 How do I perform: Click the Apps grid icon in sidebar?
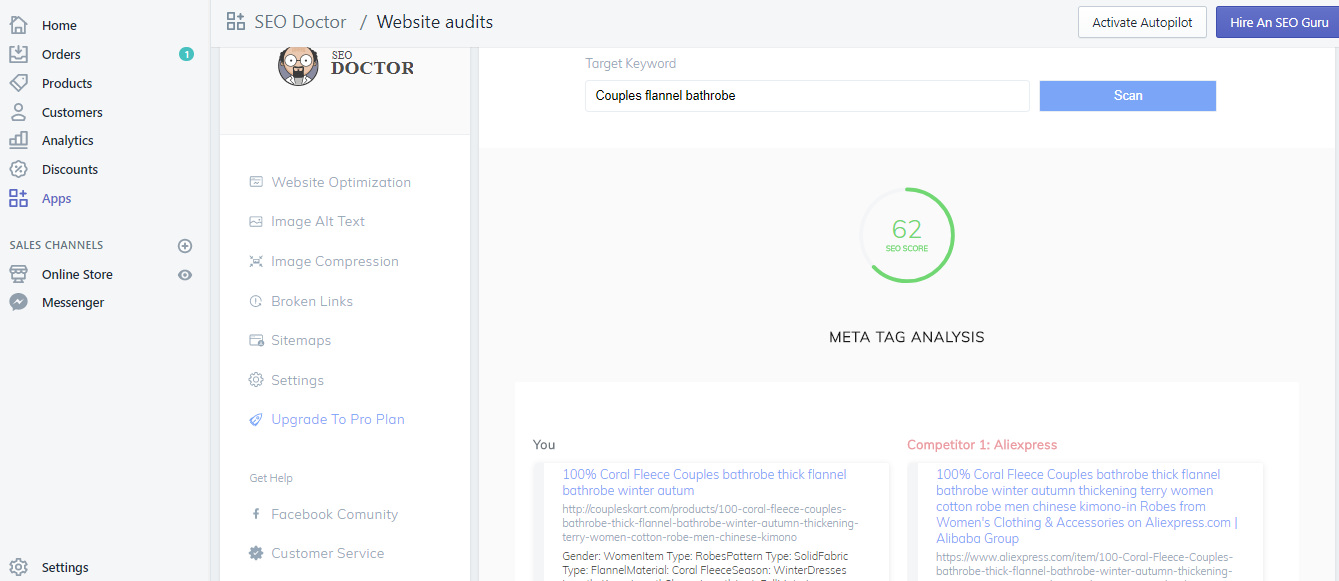pos(18,198)
